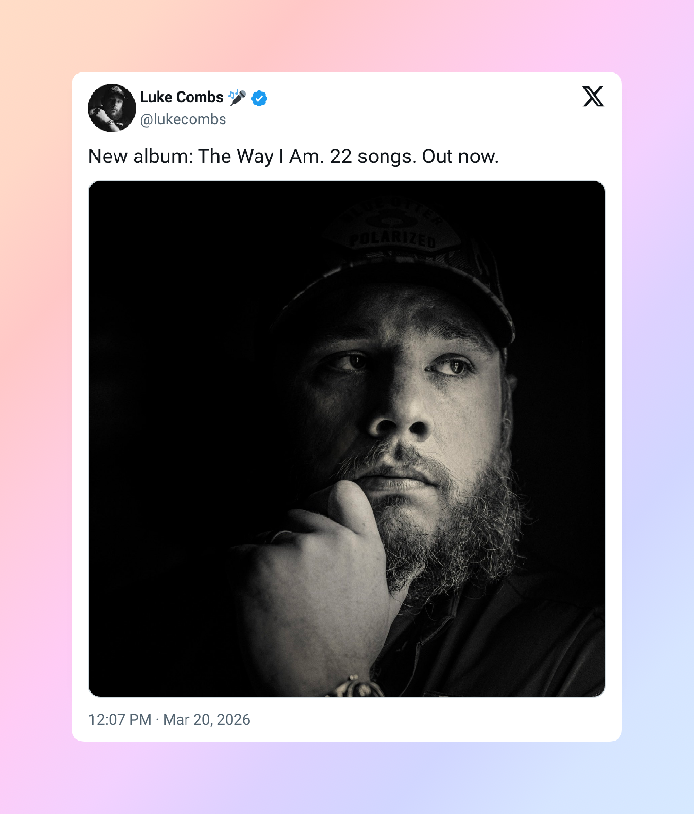This screenshot has width=694, height=814.
Task: Click the dot separating time and date
Action: point(157,720)
